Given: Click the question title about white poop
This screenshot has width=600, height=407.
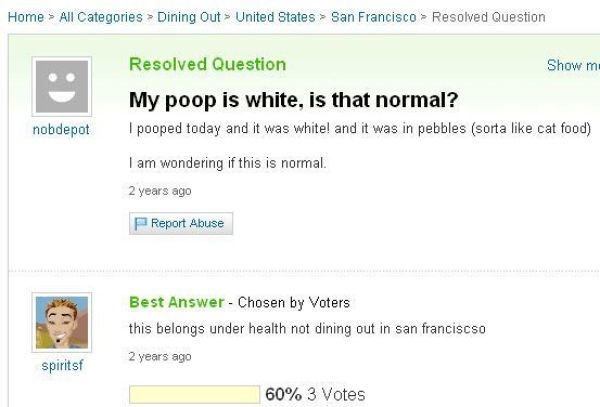Looking at the screenshot, I should coord(294,101).
